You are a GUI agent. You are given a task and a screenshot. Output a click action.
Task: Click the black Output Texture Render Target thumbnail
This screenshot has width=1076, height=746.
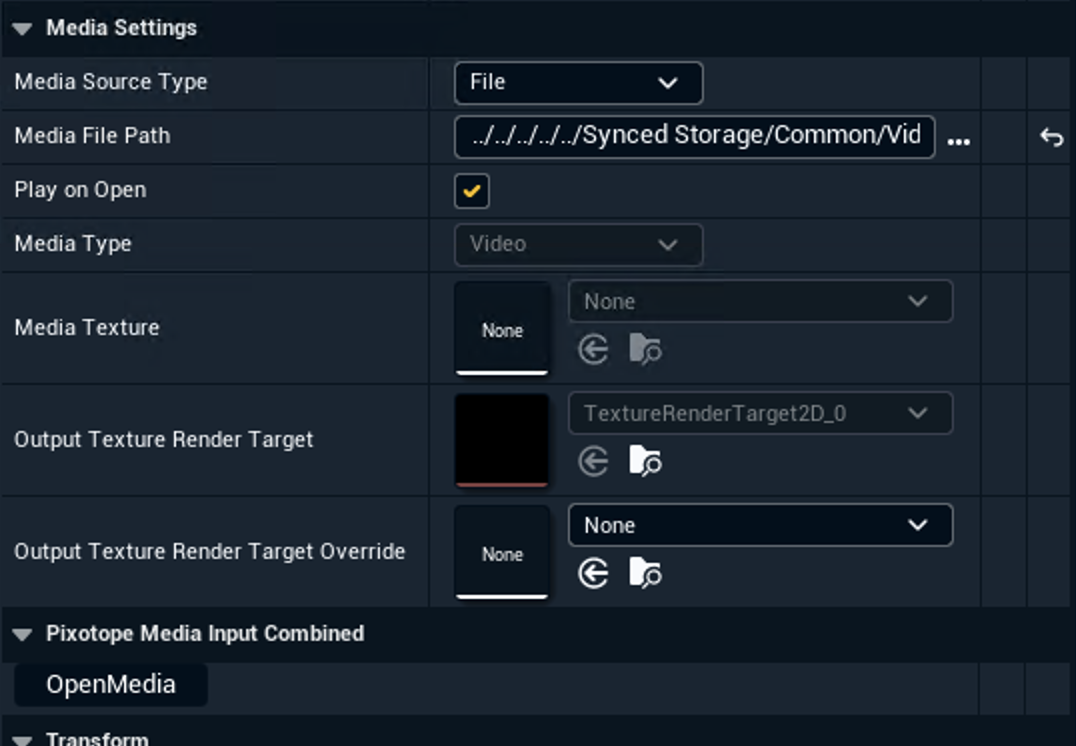[502, 440]
